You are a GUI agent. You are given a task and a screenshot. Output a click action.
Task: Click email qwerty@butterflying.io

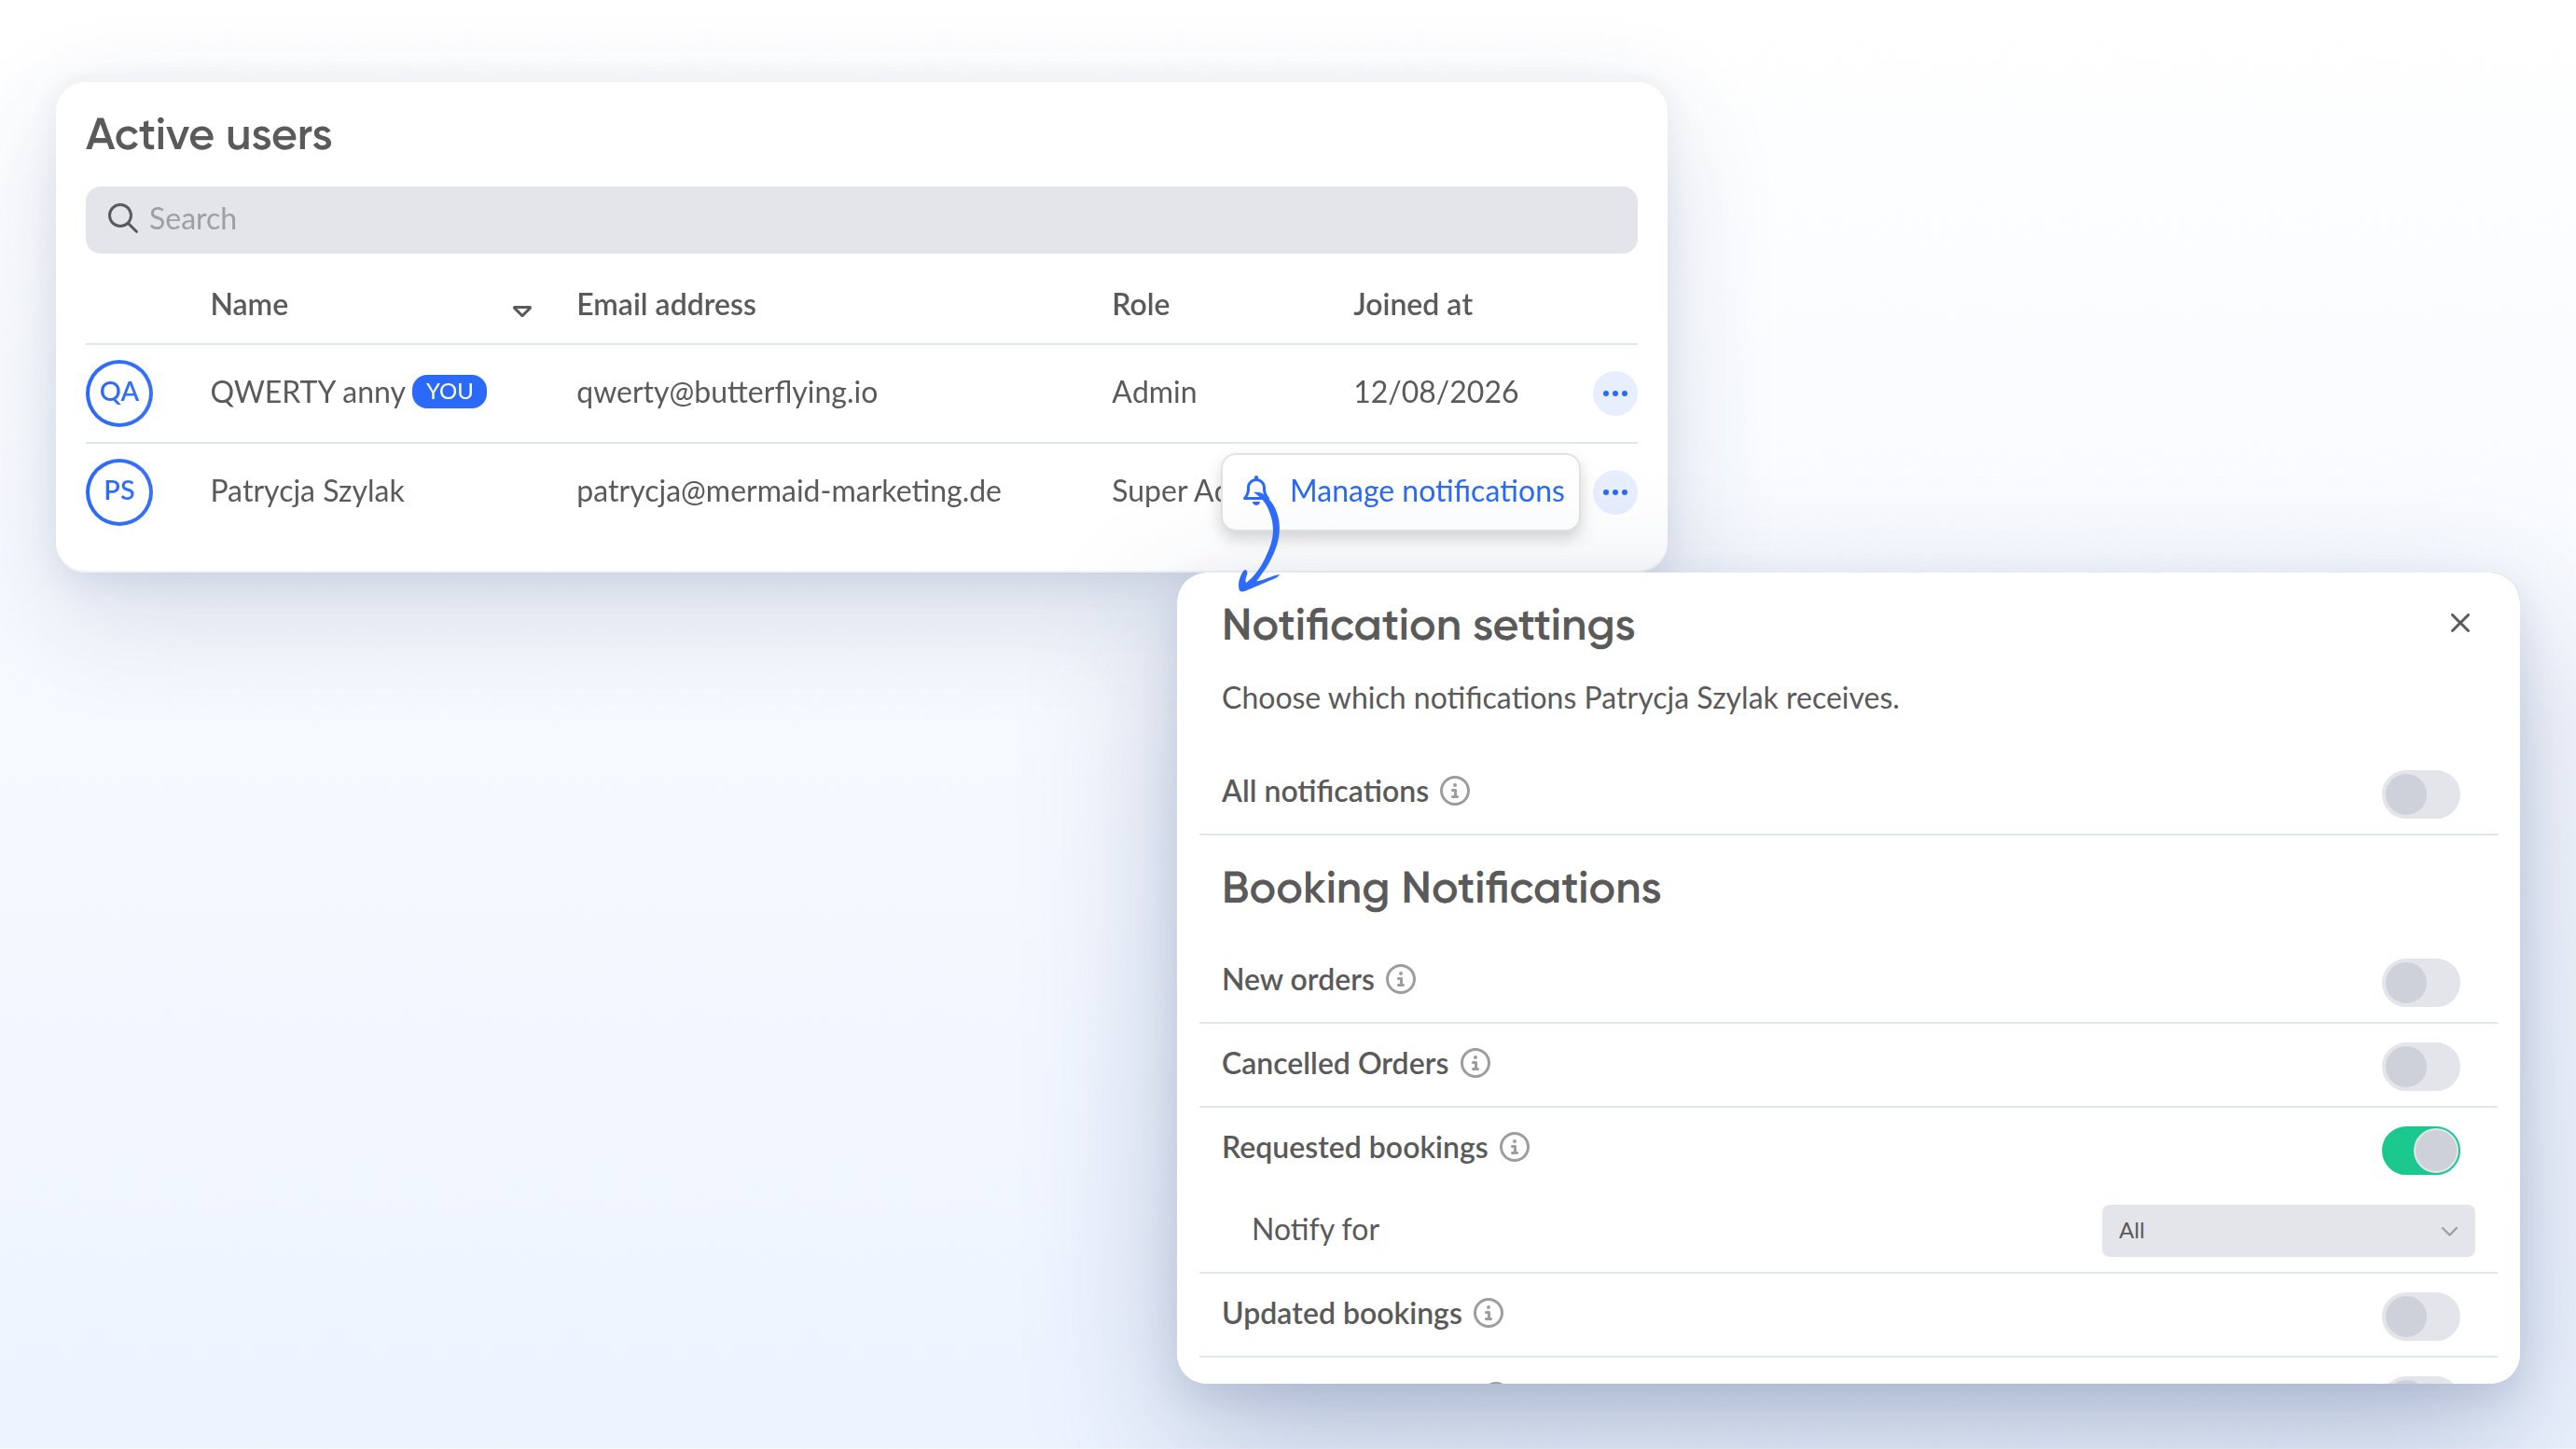coord(726,392)
